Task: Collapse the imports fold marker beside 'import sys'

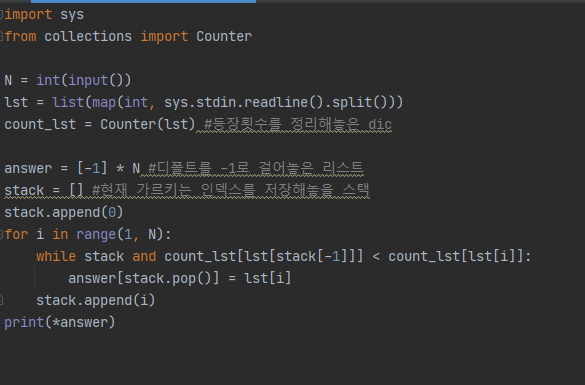Action: point(1,15)
